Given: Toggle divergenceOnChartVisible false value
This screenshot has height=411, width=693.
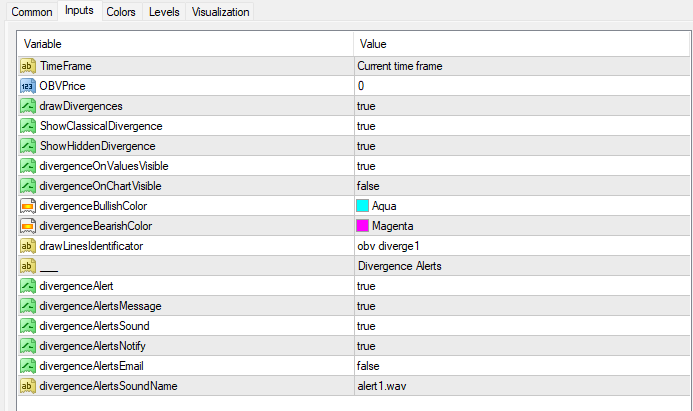Looking at the screenshot, I should [x=368, y=186].
